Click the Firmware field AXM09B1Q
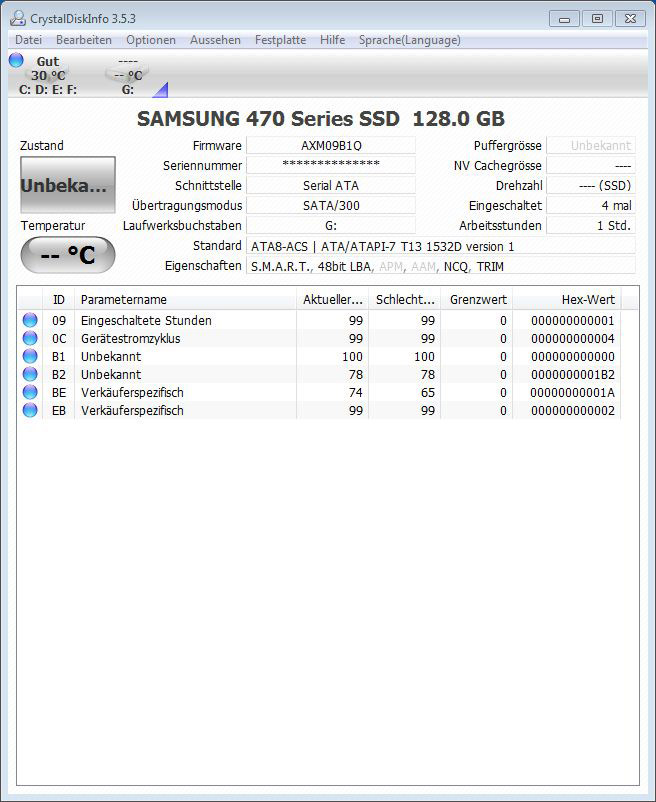Image resolution: width=656 pixels, height=802 pixels. [x=331, y=145]
